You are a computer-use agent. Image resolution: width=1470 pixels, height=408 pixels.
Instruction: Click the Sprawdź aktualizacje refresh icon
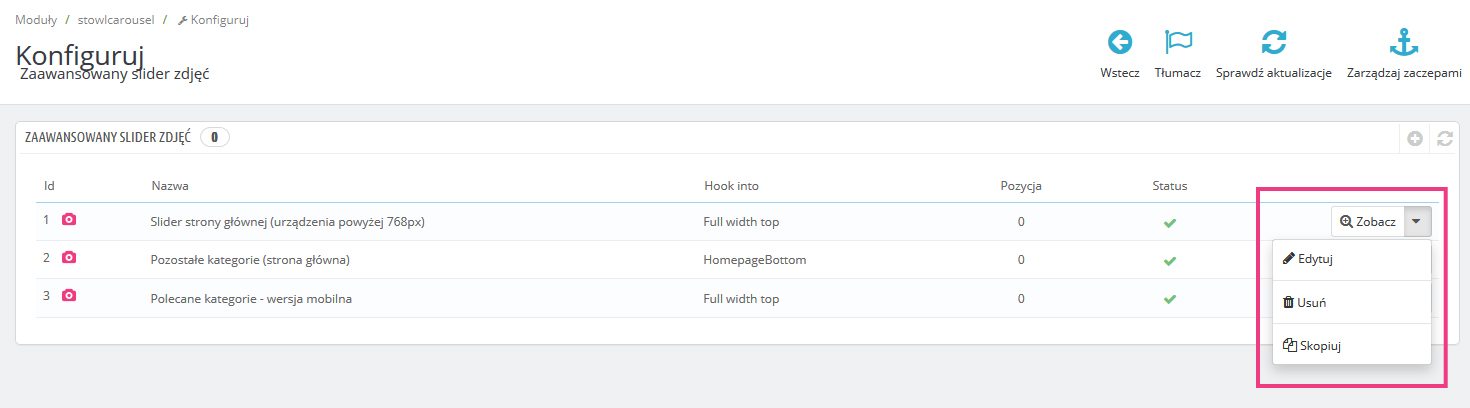pos(1273,42)
